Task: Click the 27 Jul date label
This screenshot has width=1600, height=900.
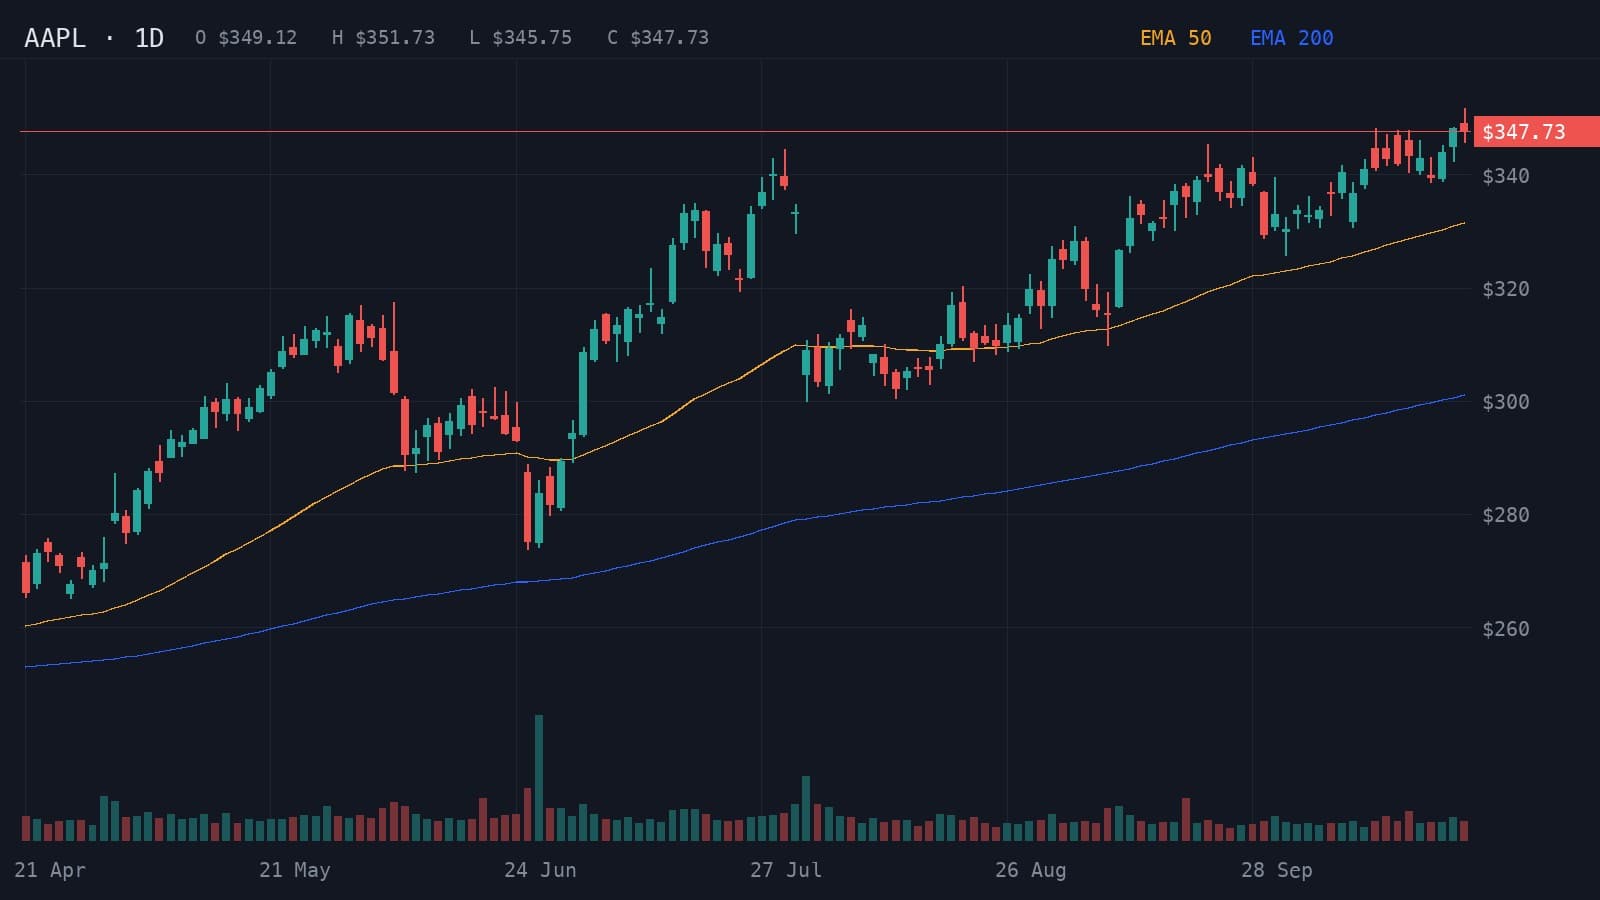Action: (x=786, y=870)
